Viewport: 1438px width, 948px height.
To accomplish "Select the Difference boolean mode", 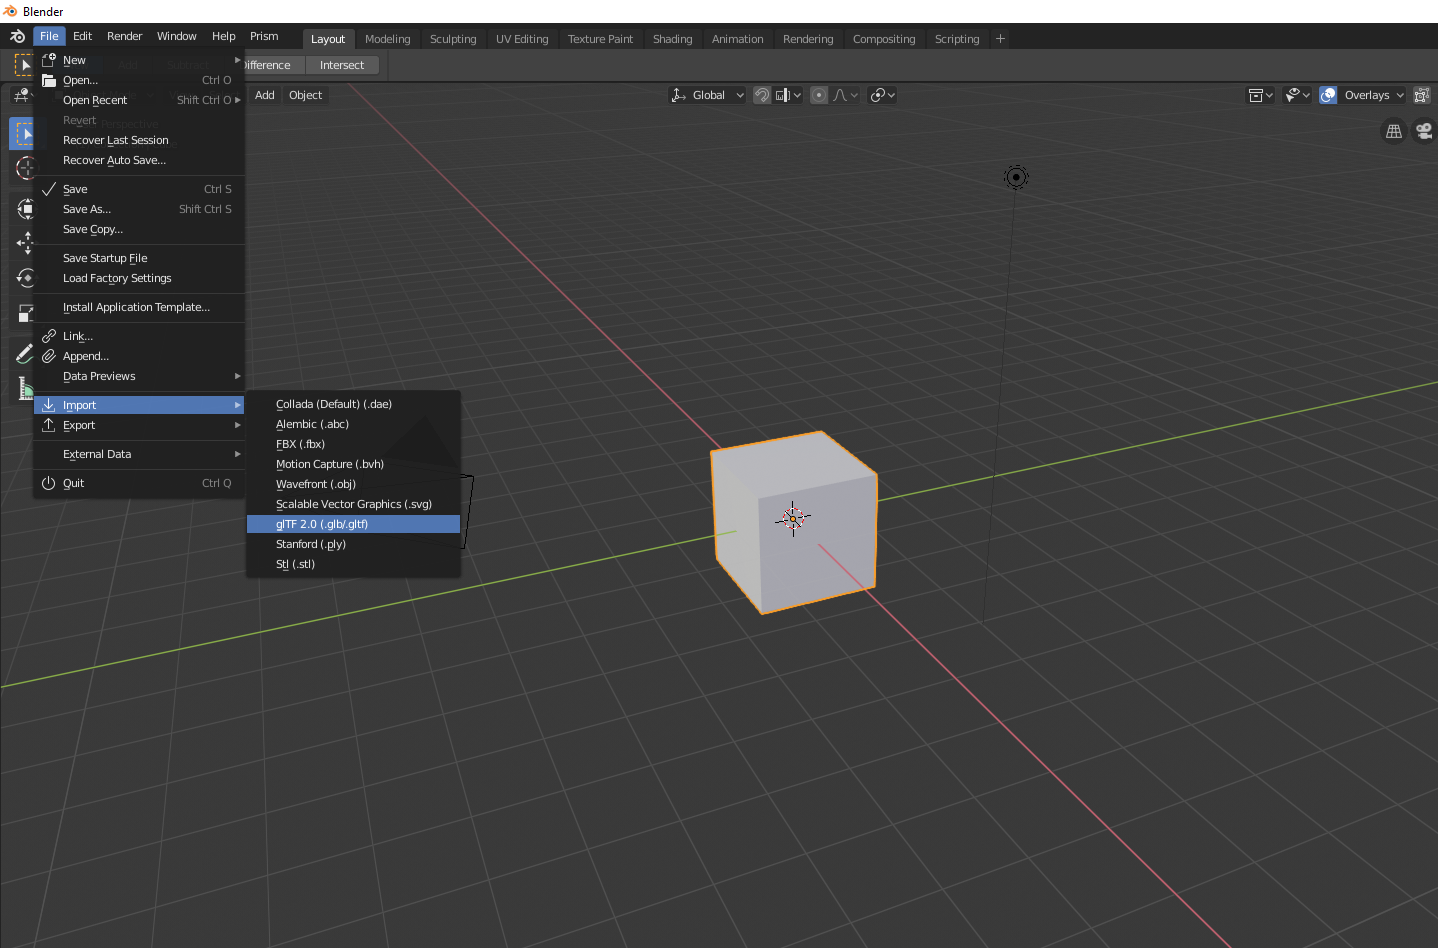I will point(267,65).
